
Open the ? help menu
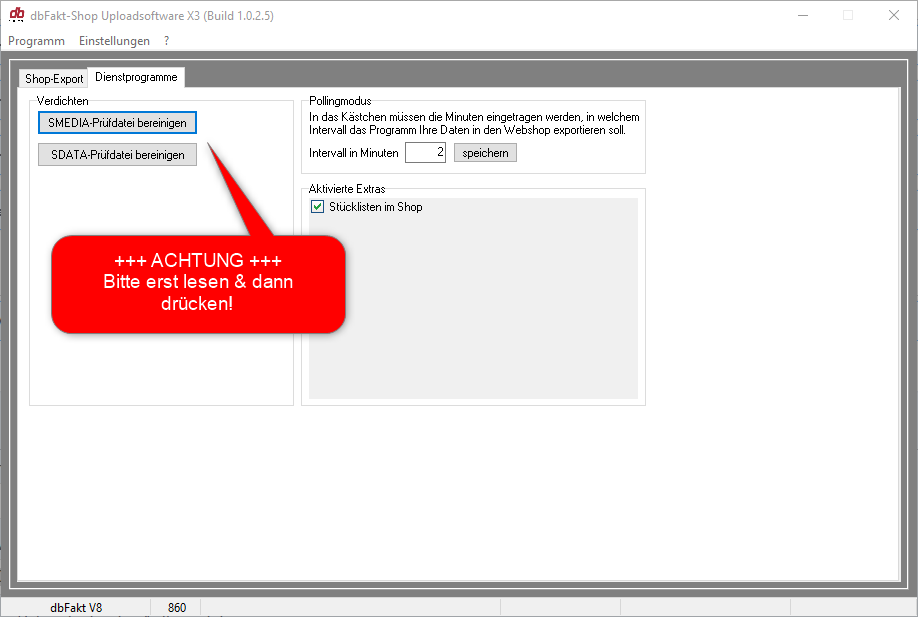click(167, 41)
